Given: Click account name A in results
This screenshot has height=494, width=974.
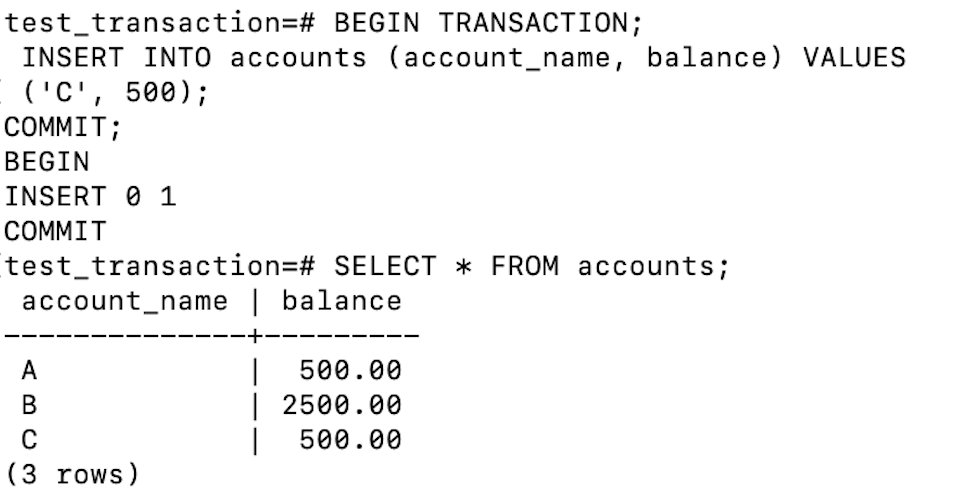Looking at the screenshot, I should click(29, 371).
